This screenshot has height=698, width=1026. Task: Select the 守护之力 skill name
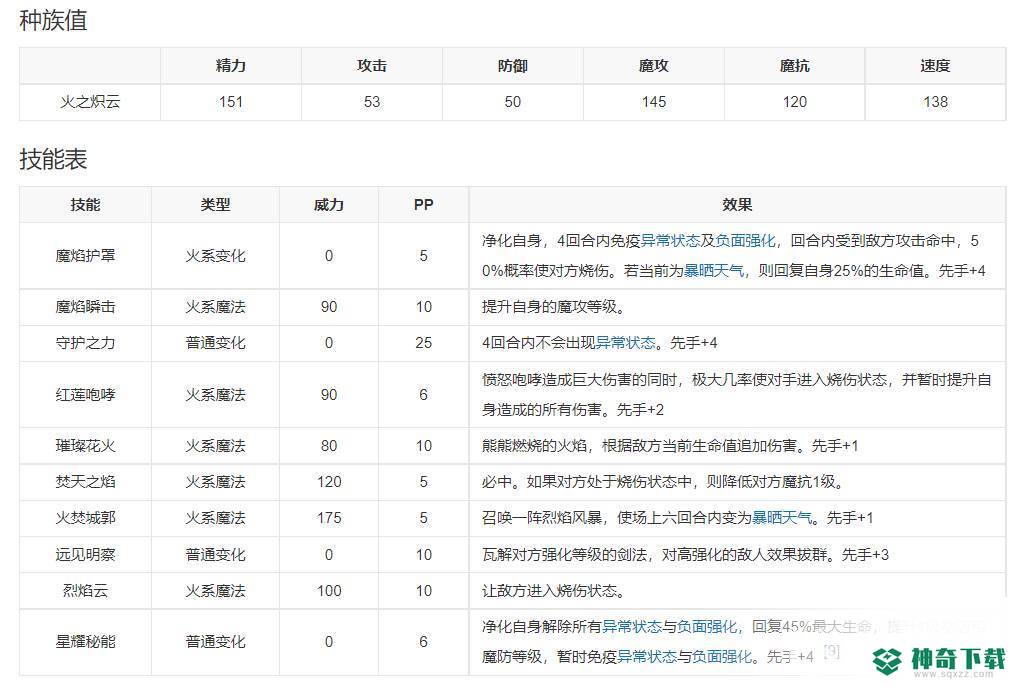(85, 343)
